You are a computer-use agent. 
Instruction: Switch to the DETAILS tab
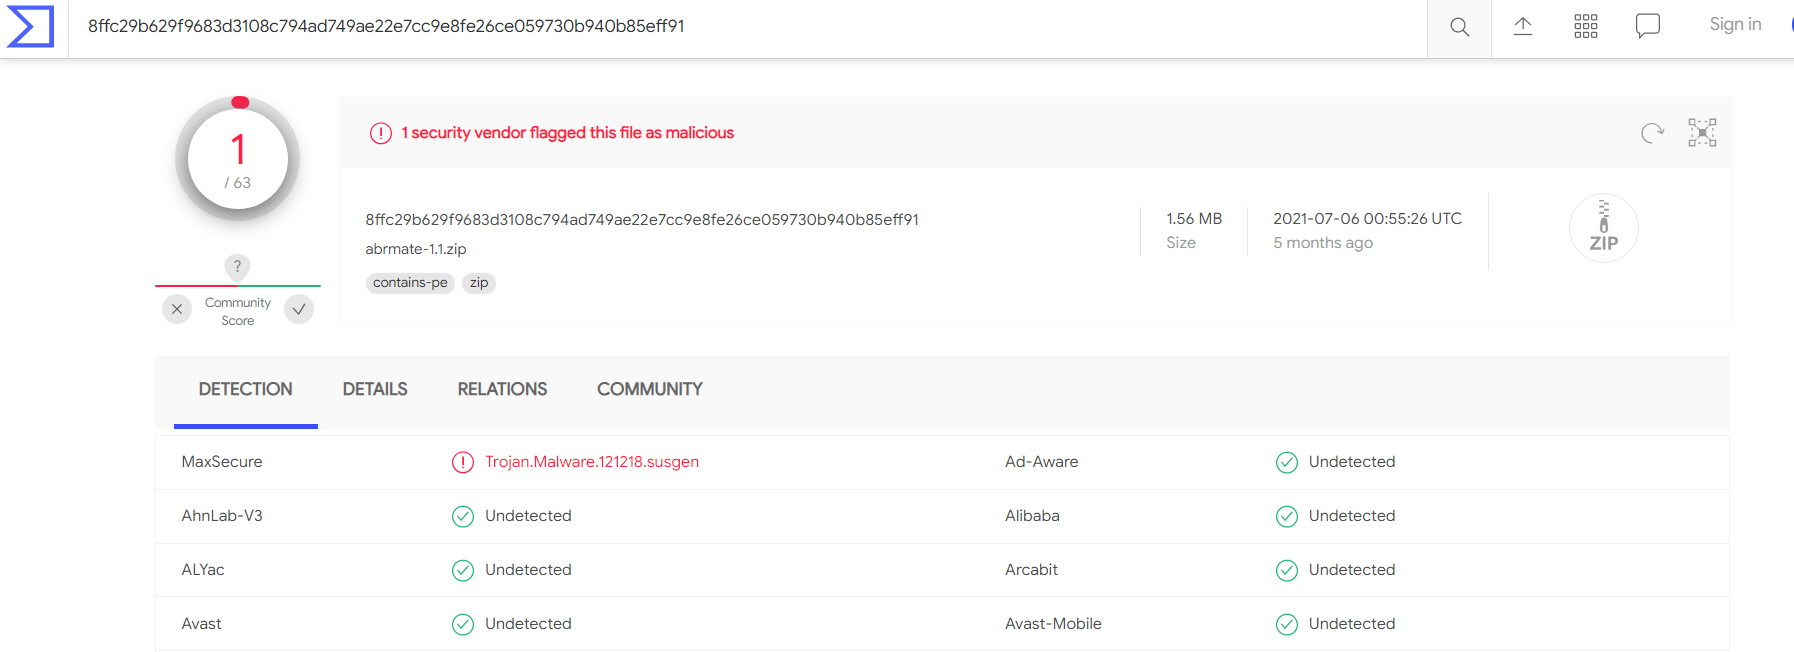tap(375, 389)
